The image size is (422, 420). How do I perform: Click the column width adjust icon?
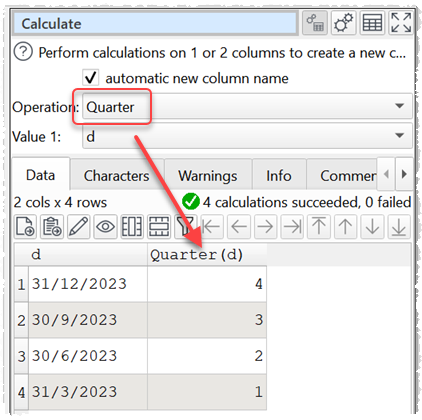(132, 227)
